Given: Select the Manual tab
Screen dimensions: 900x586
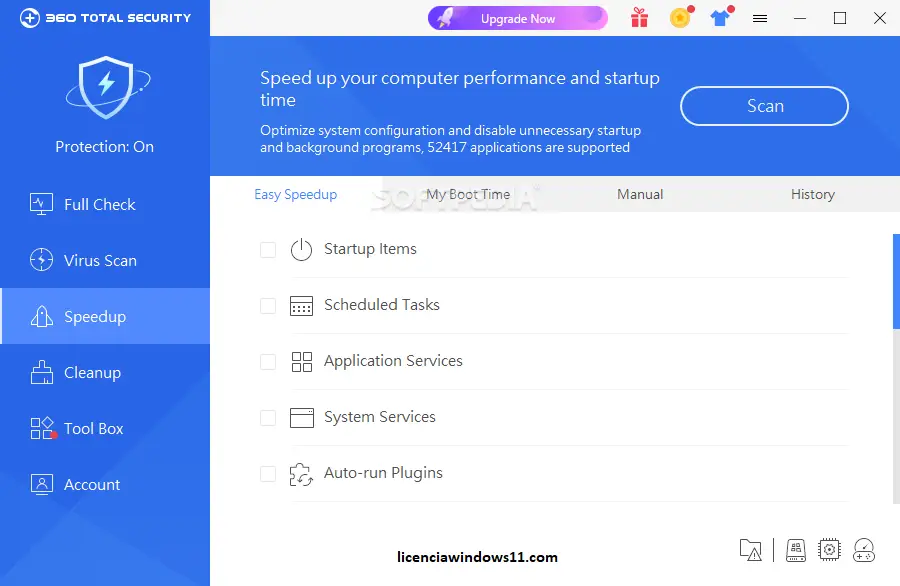Looking at the screenshot, I should click(640, 195).
